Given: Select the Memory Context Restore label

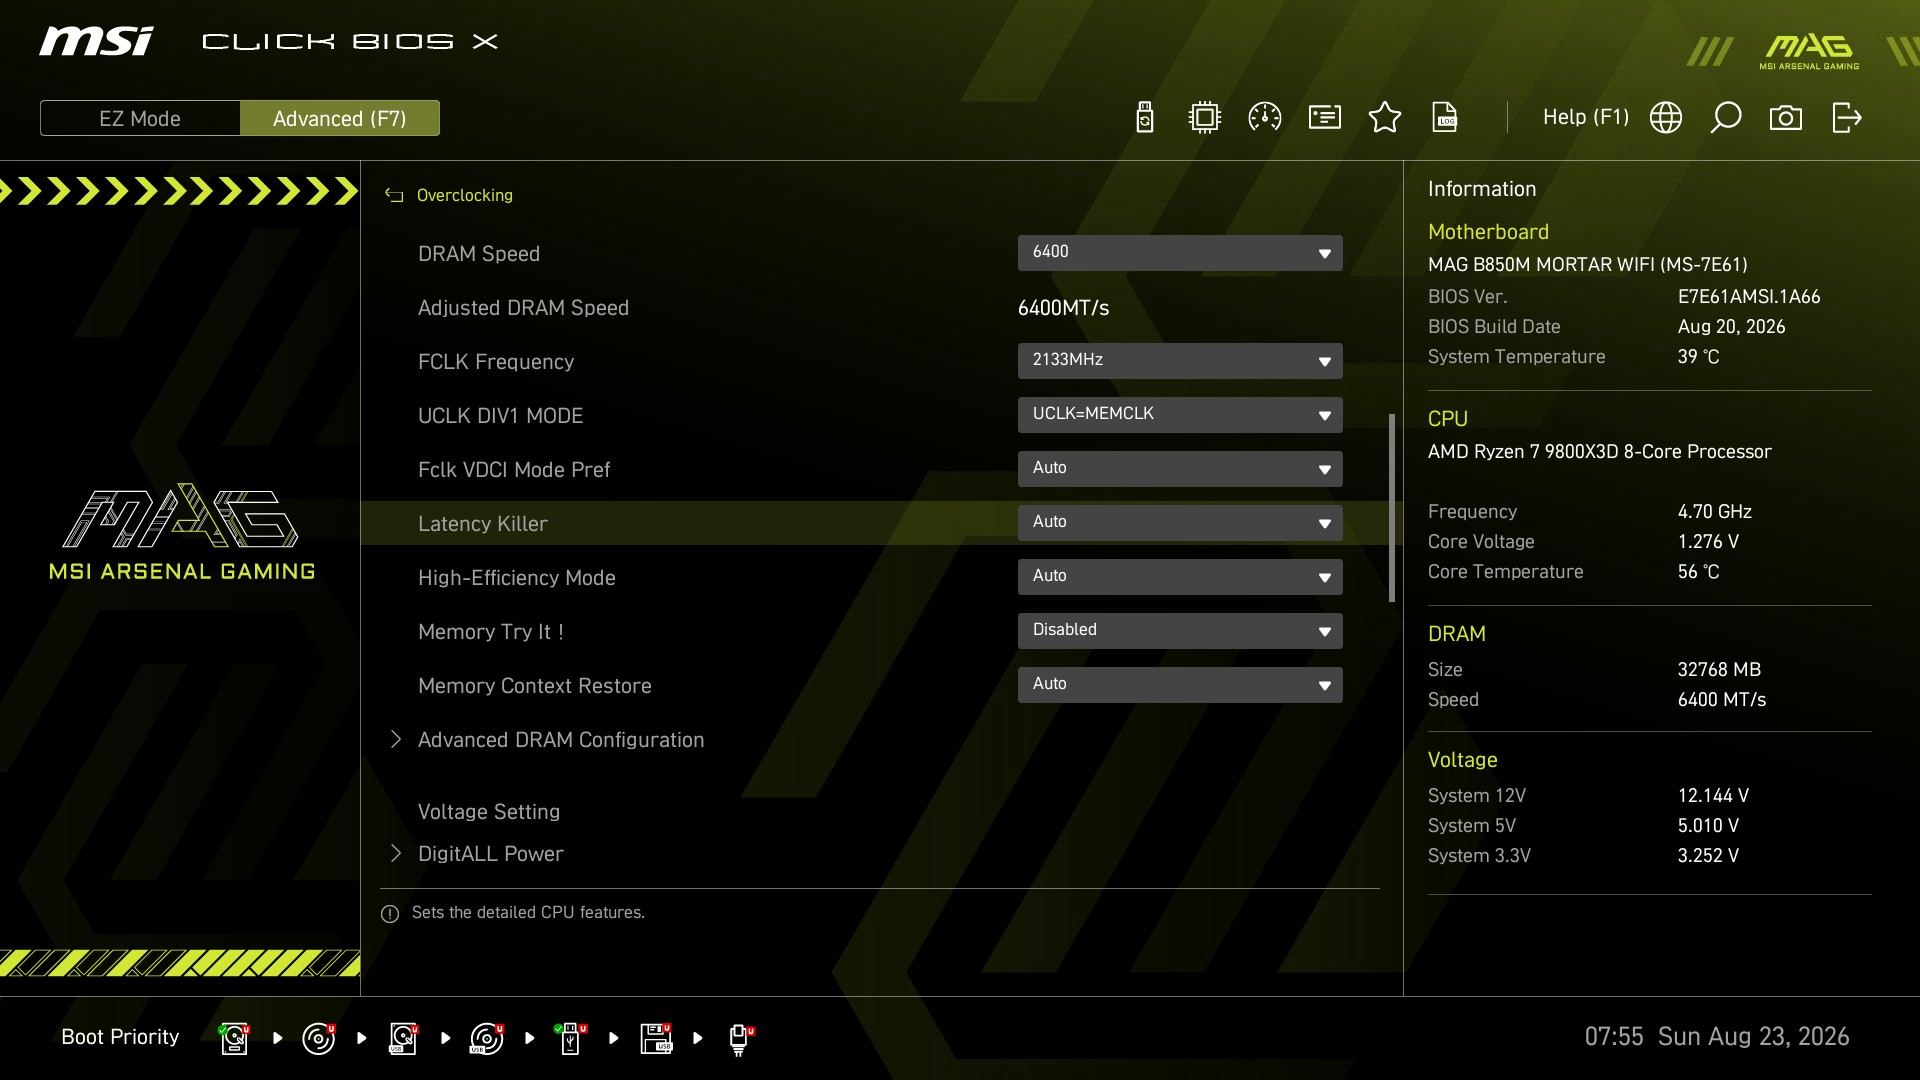Looking at the screenshot, I should coord(535,686).
